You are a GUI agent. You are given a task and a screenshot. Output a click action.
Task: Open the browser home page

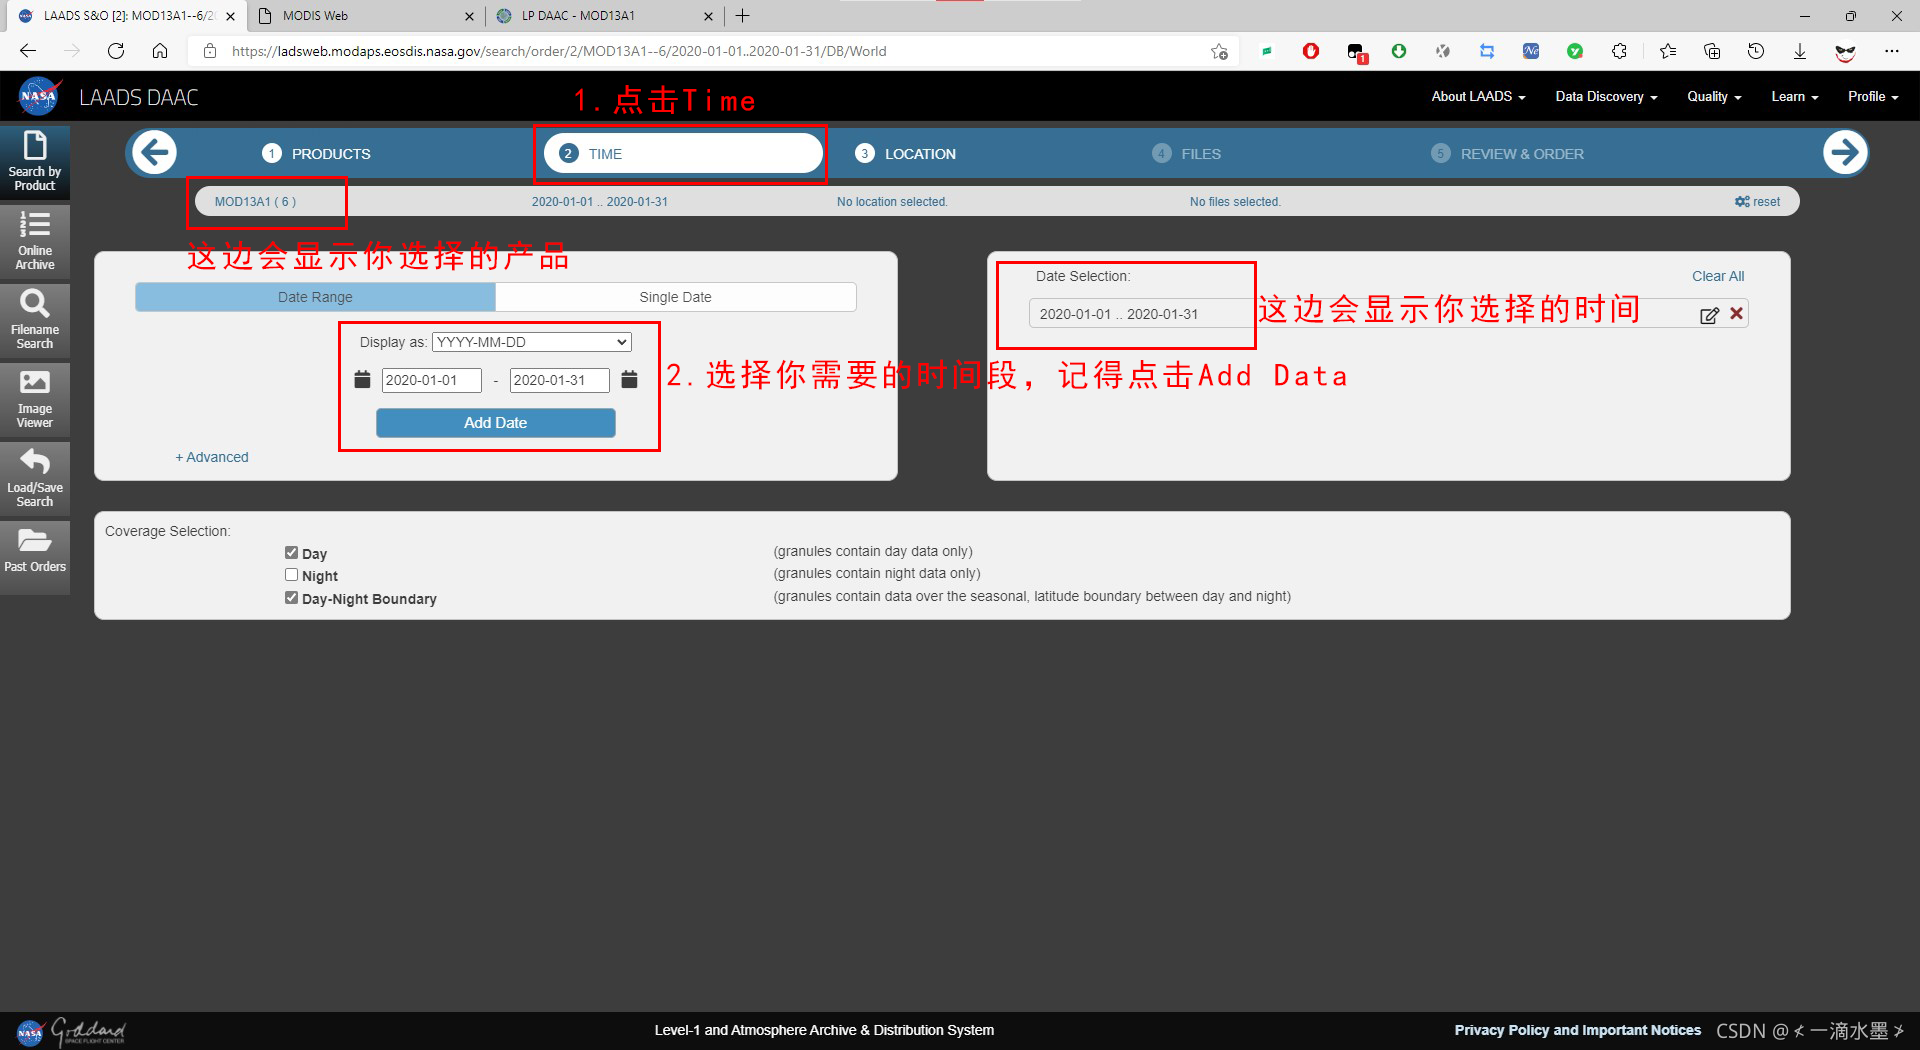[160, 51]
